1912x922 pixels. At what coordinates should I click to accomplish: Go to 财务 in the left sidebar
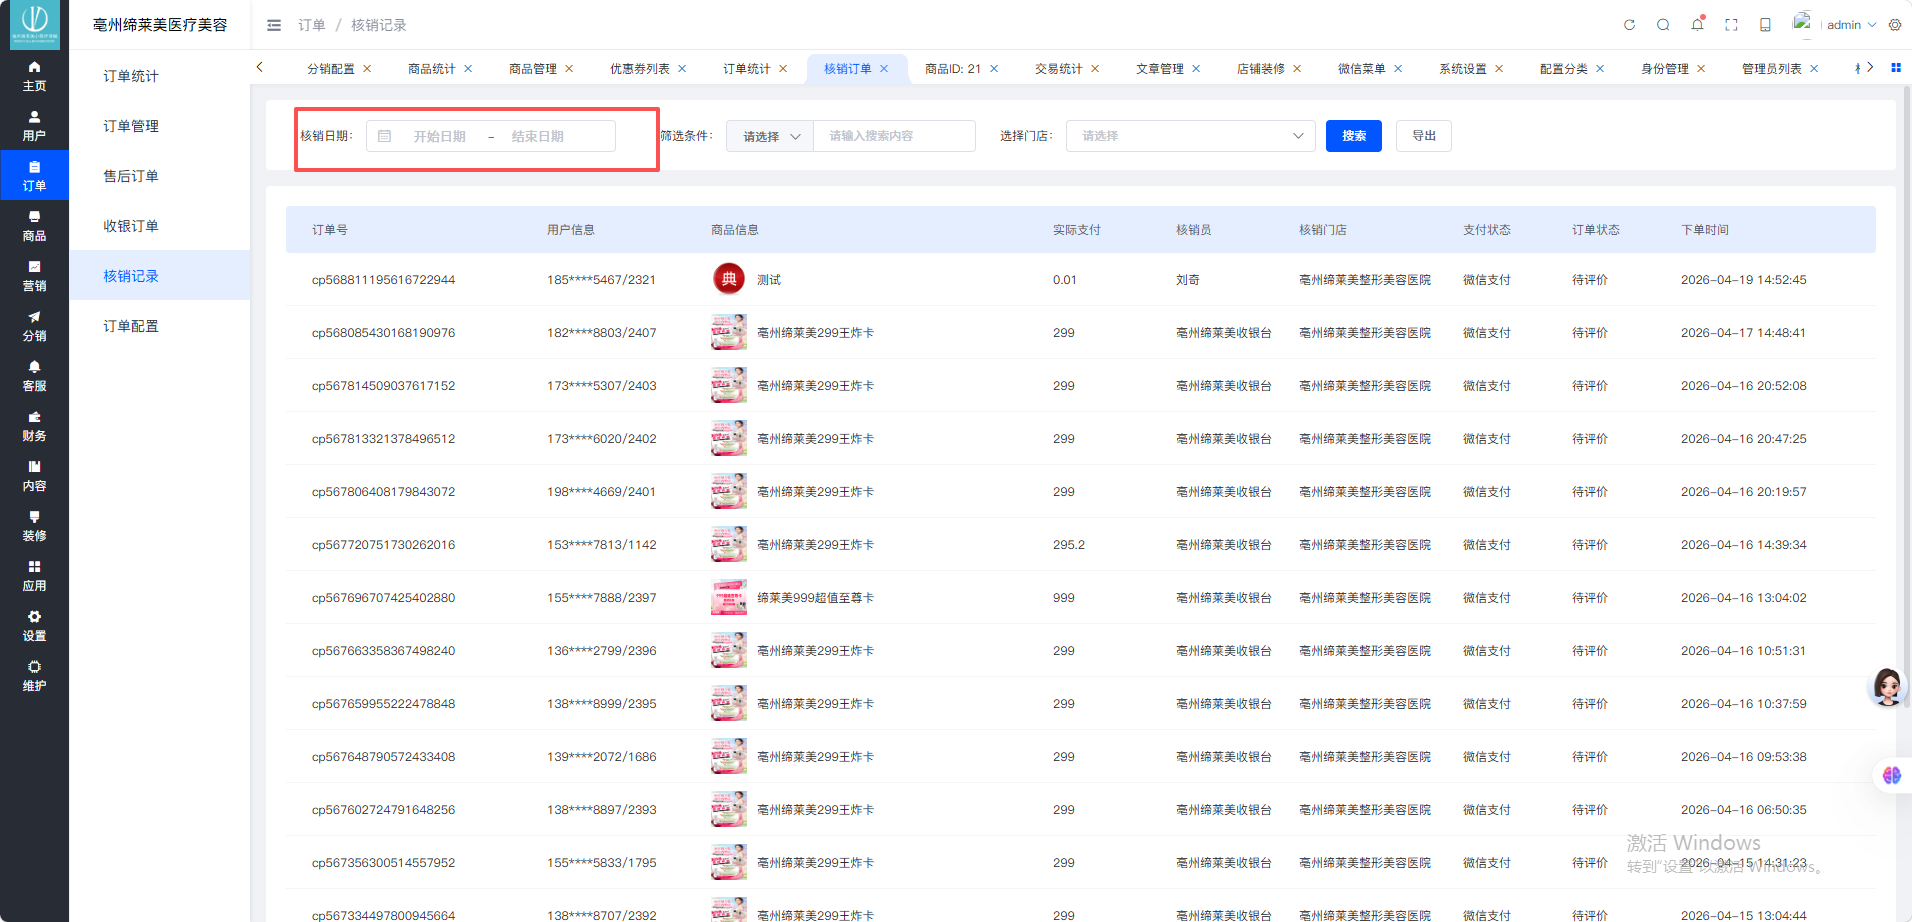point(34,426)
